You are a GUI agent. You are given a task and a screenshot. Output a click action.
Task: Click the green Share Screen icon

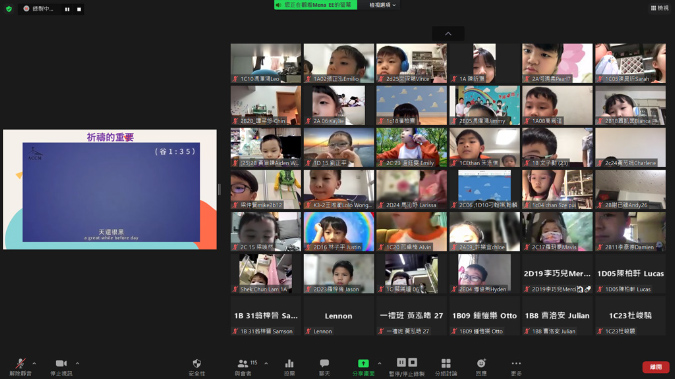coord(363,363)
